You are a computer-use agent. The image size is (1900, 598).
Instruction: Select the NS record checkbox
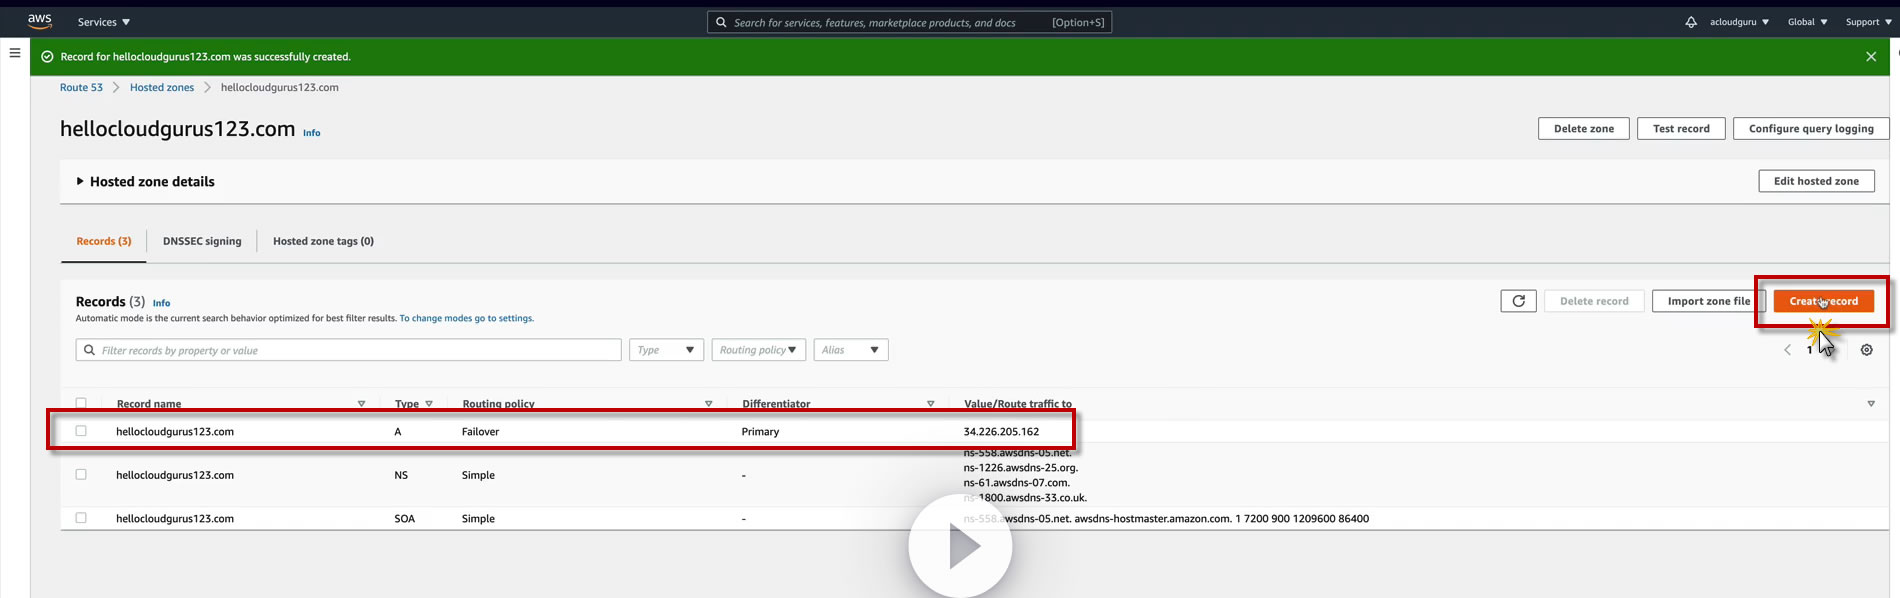tap(81, 474)
